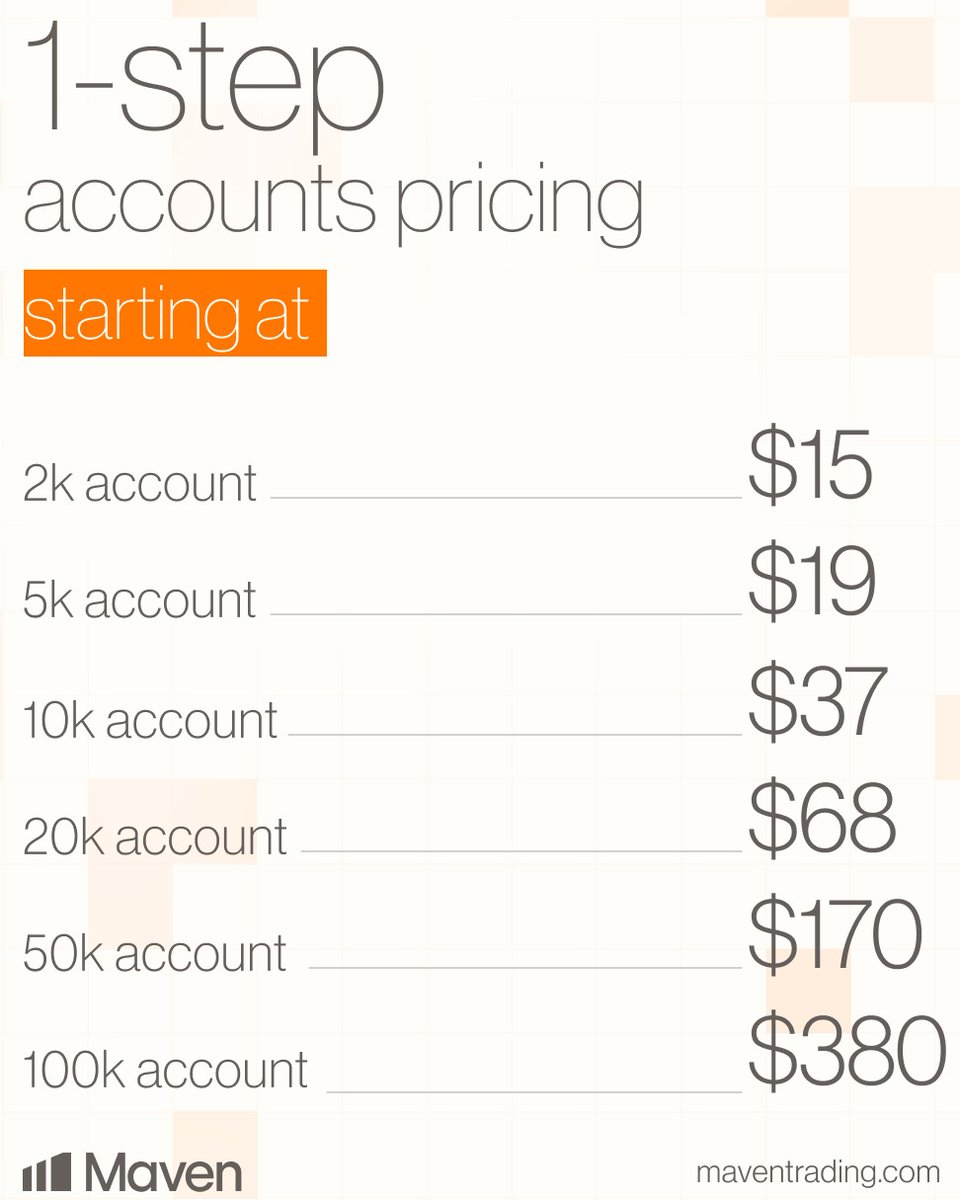Select the 100k account label
Viewport: 960px width, 1200px height.
[x=165, y=1070]
